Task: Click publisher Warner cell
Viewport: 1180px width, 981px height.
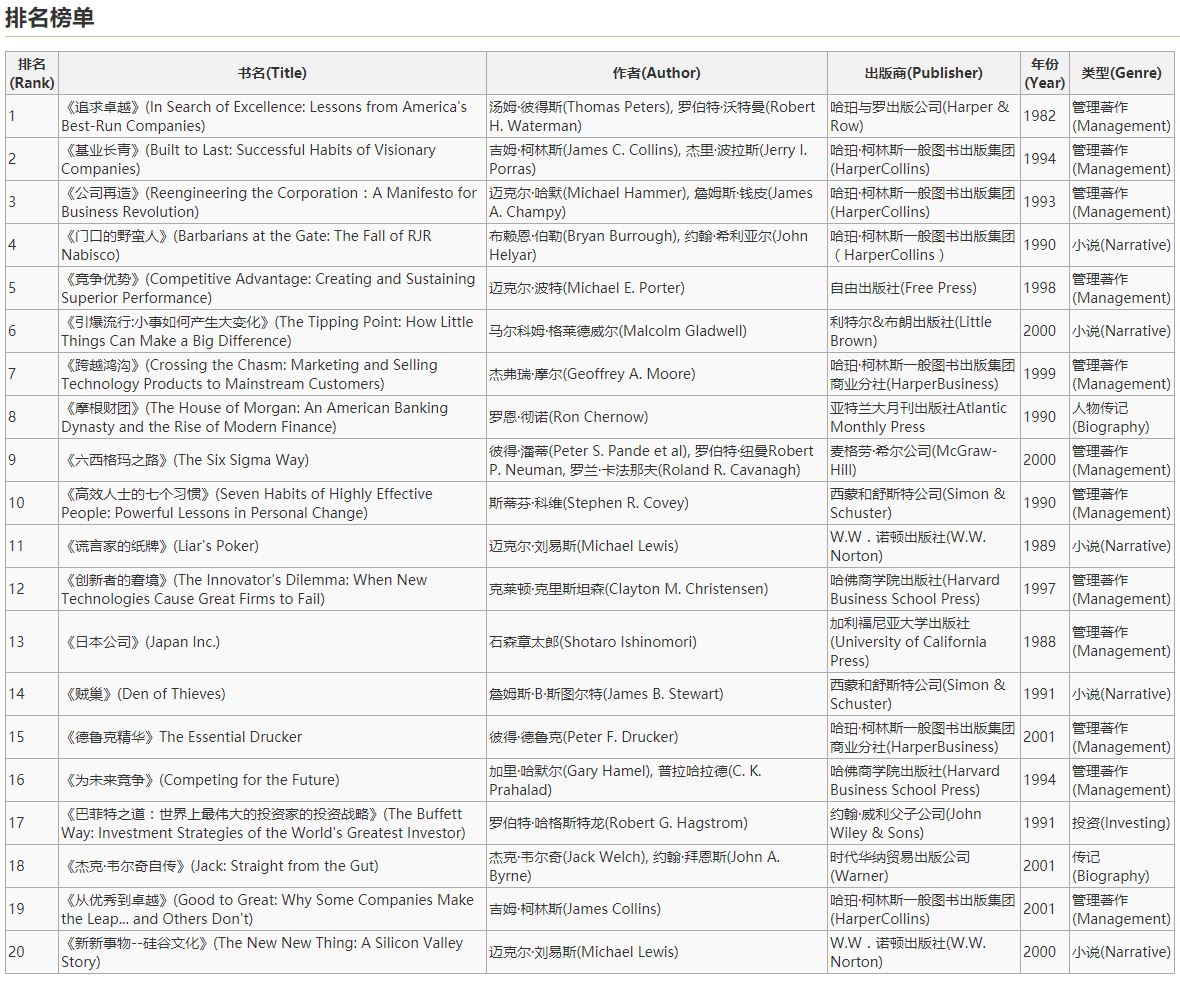Action: click(x=923, y=865)
